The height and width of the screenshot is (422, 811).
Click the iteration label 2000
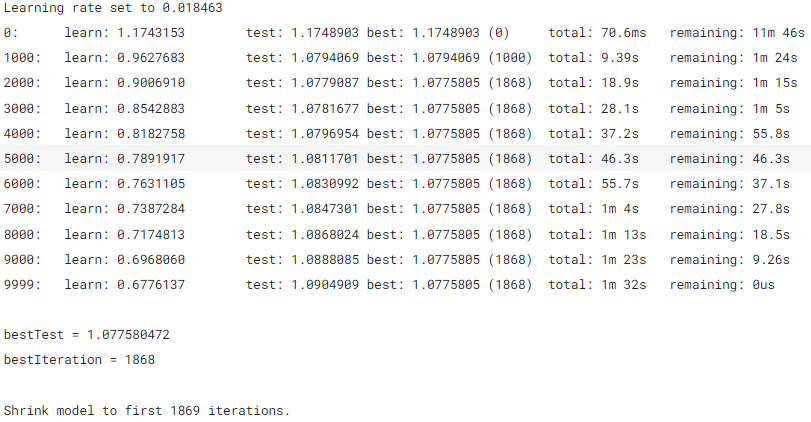coord(21,83)
